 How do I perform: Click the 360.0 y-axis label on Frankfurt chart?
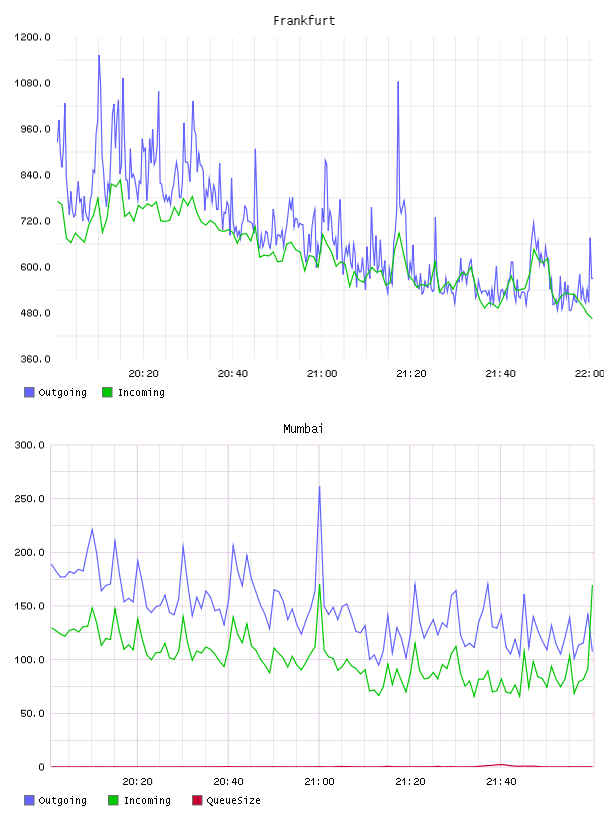click(x=35, y=359)
